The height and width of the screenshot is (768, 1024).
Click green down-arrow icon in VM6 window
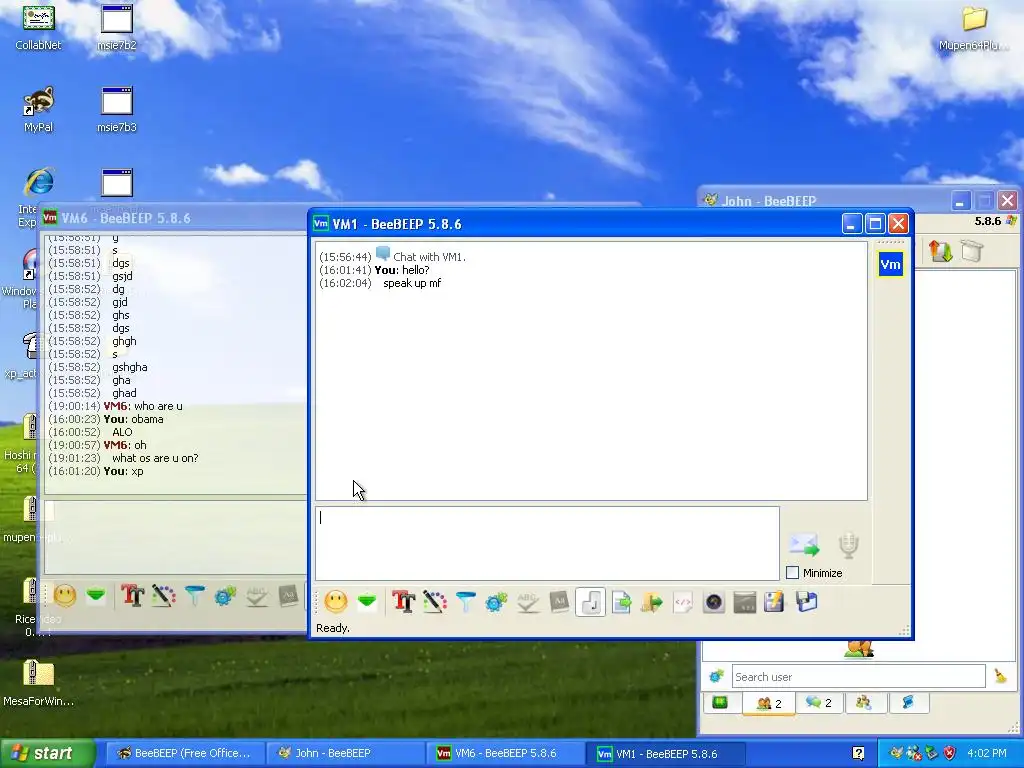(96, 596)
